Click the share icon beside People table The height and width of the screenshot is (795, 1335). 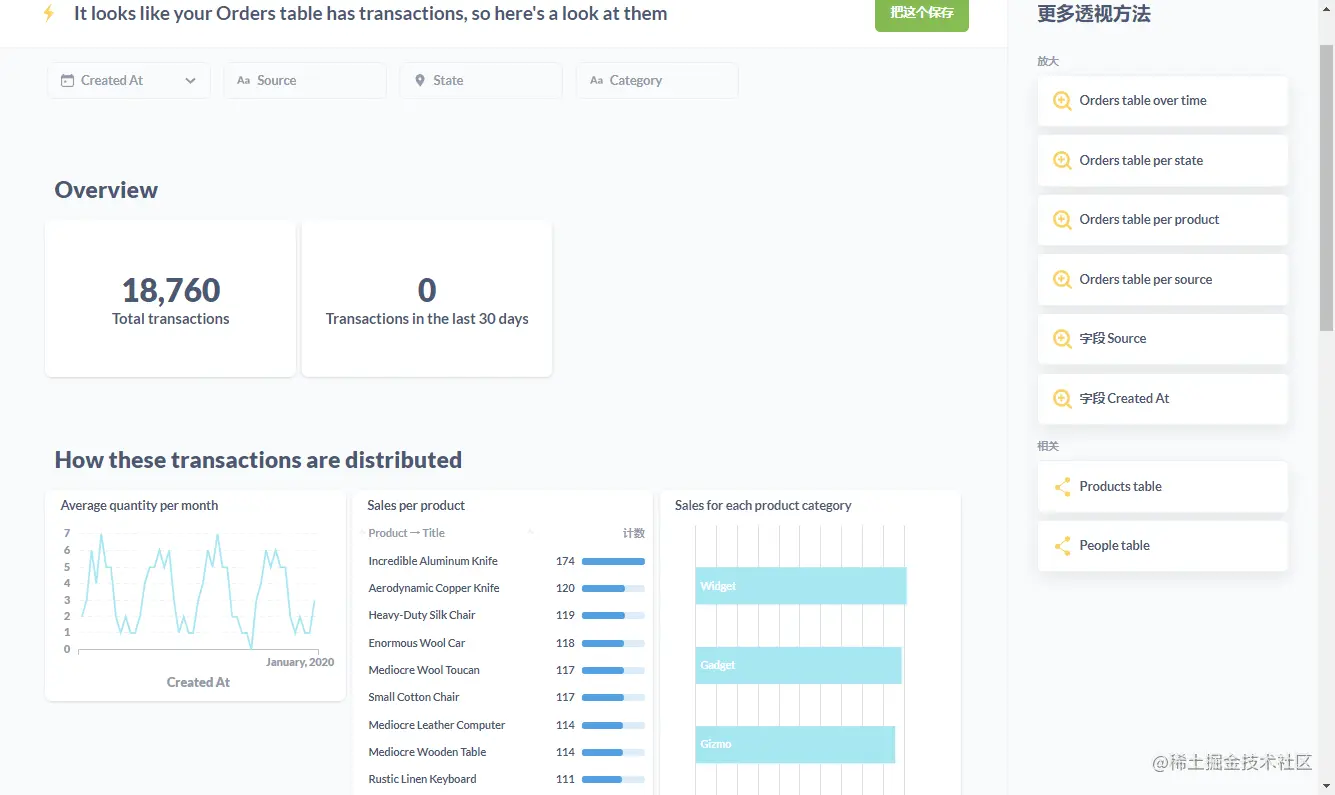coord(1063,546)
